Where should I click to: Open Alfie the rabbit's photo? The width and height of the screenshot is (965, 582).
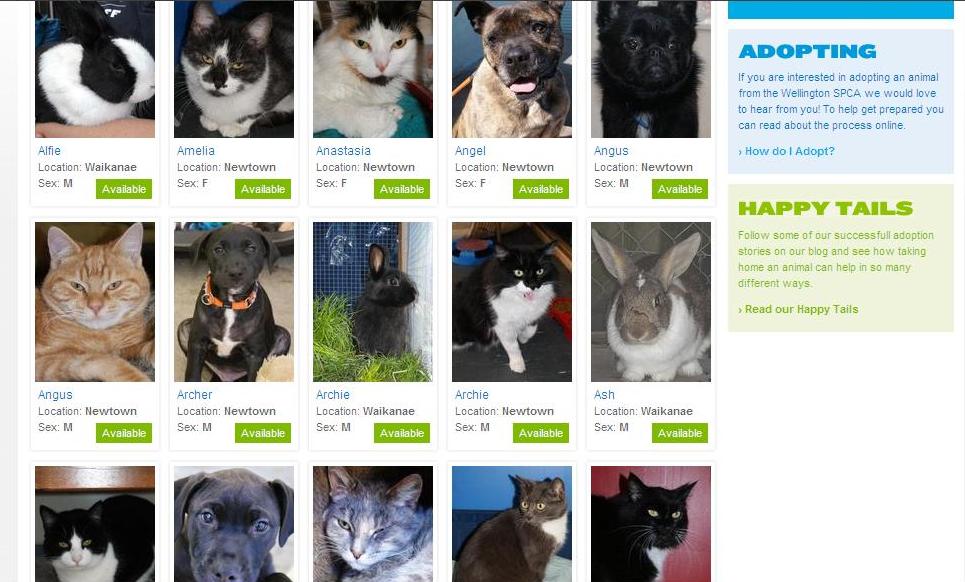pyautogui.click(x=95, y=69)
